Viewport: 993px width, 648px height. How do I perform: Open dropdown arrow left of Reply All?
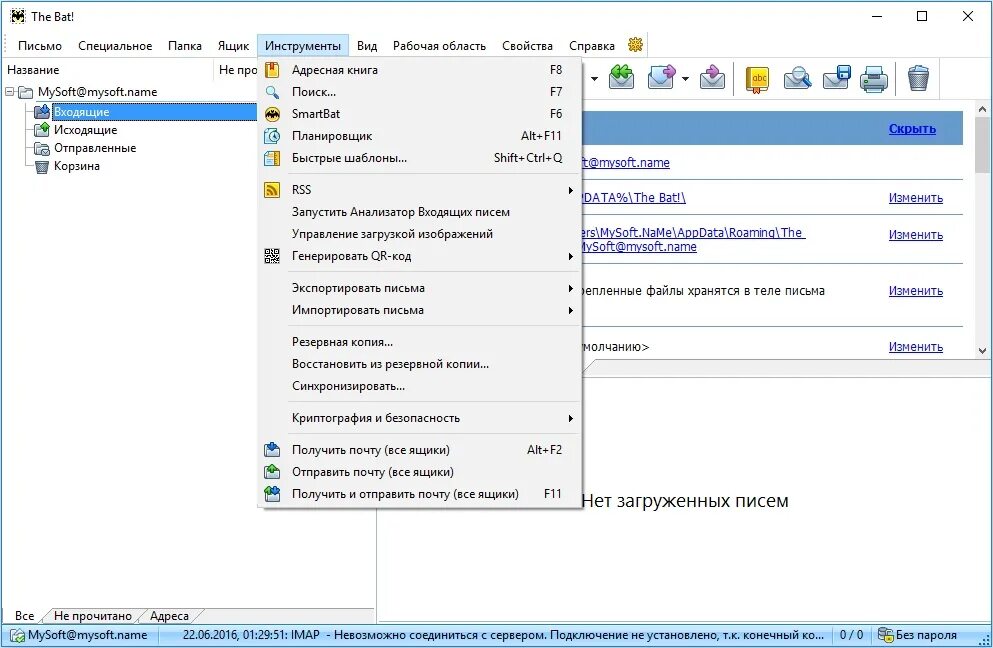pyautogui.click(x=594, y=79)
